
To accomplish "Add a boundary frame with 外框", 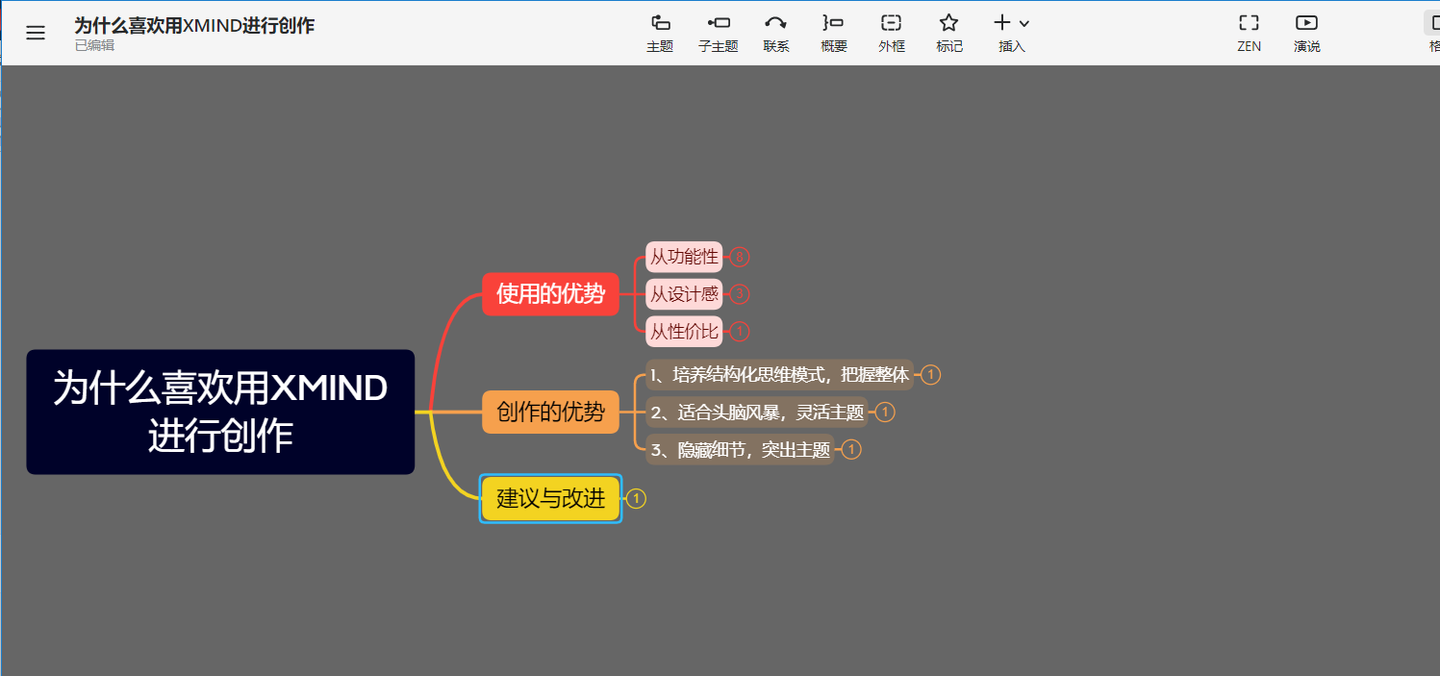I will pyautogui.click(x=891, y=32).
